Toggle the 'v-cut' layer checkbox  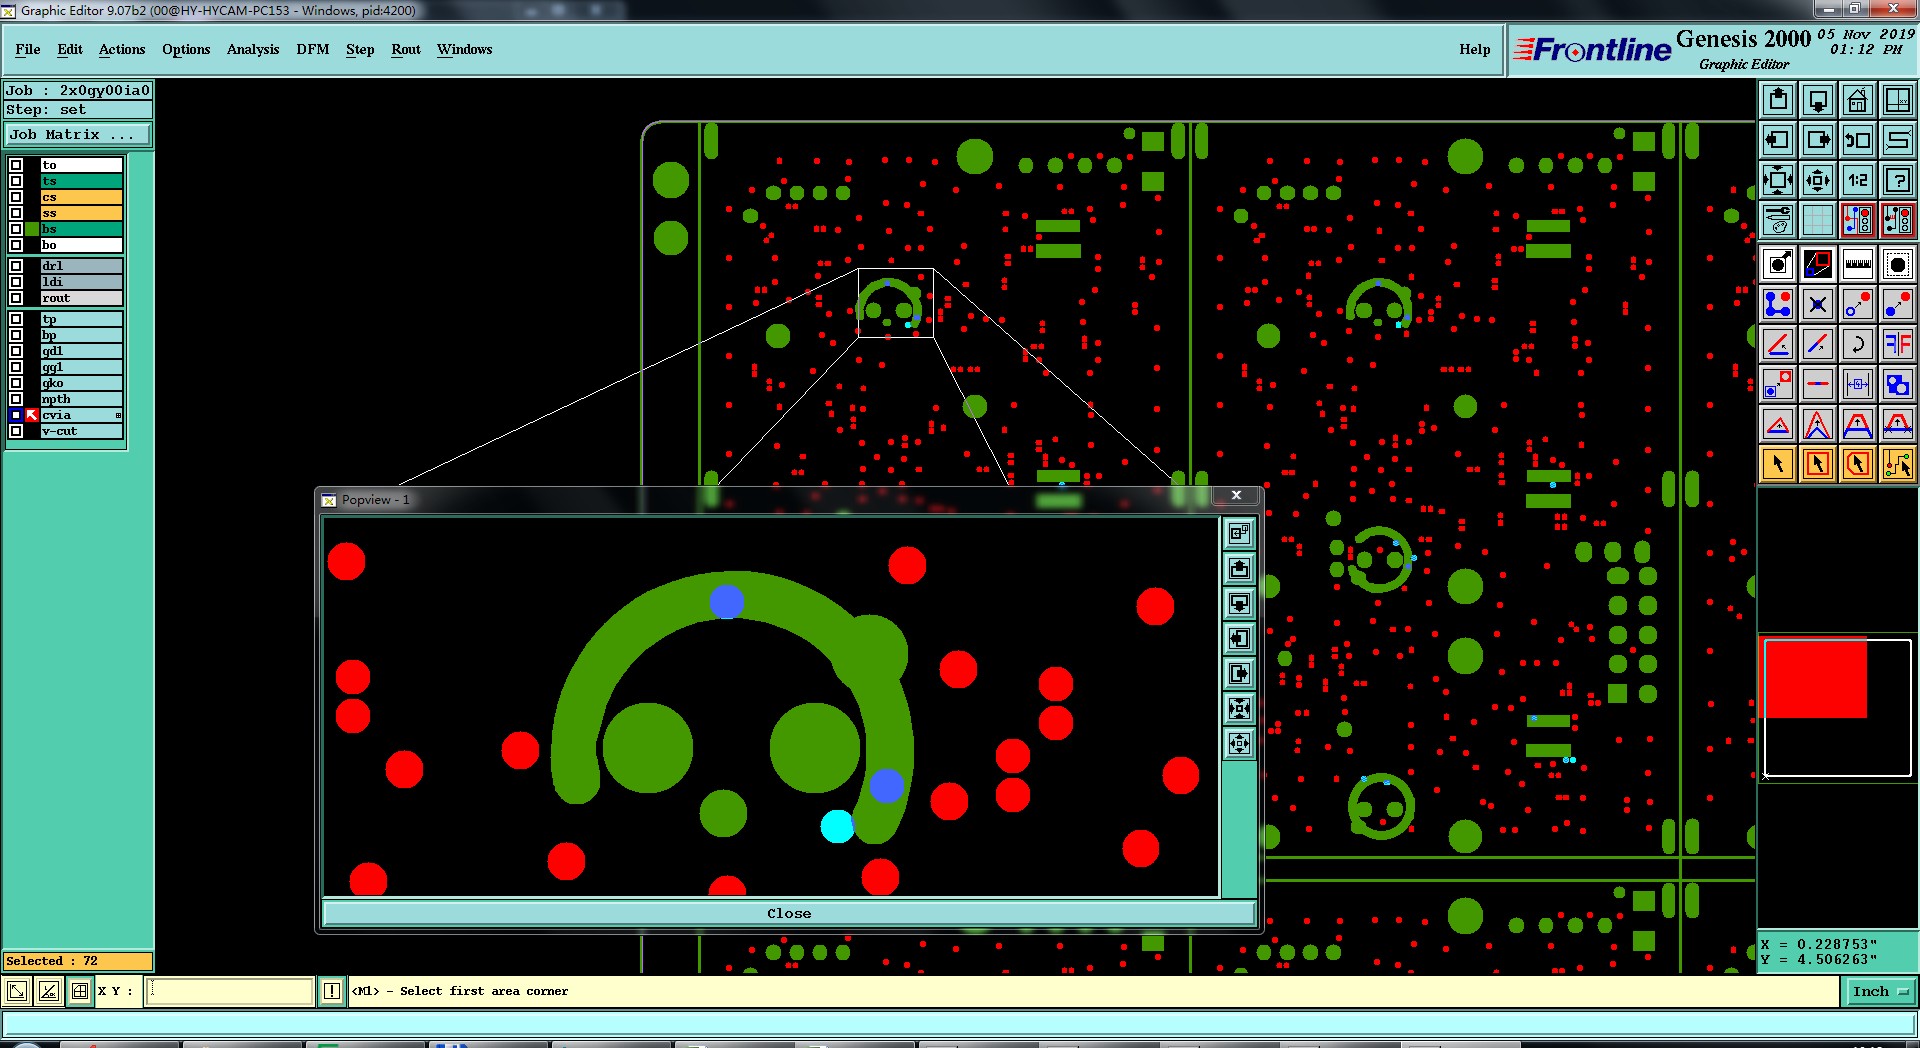[16, 431]
